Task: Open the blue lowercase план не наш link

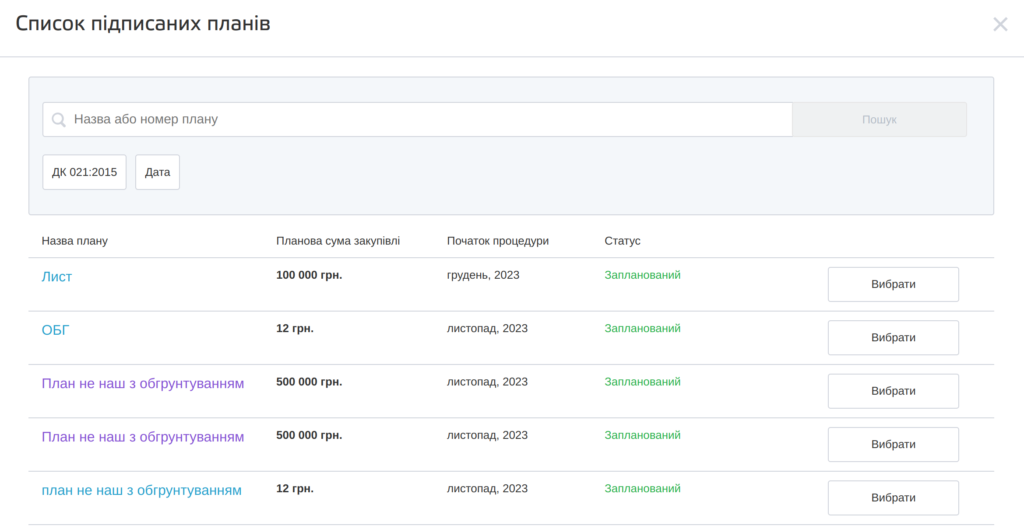Action: click(142, 490)
